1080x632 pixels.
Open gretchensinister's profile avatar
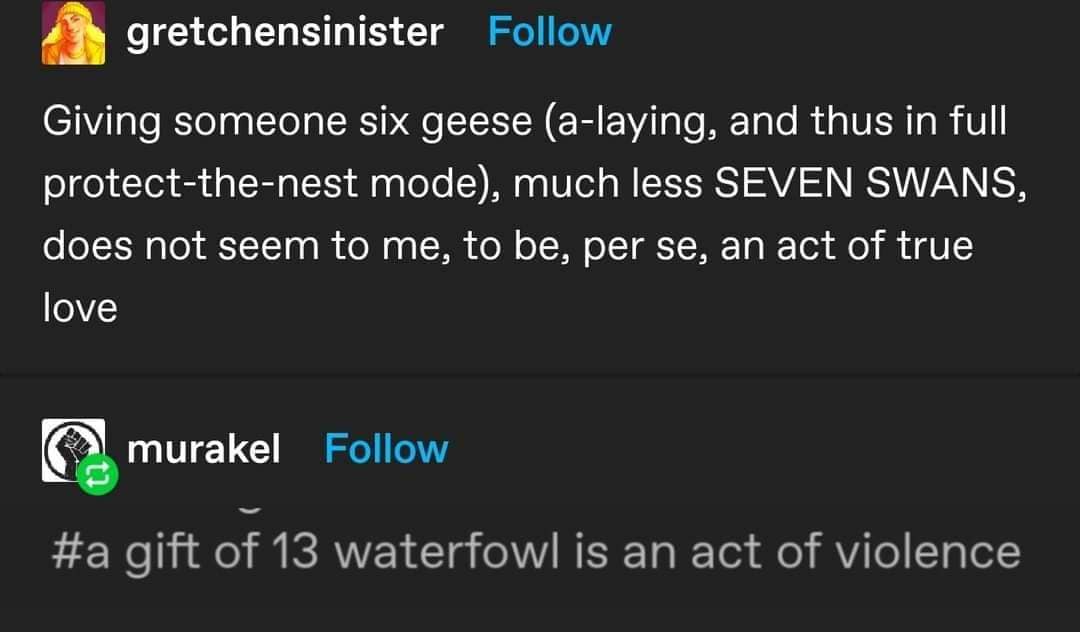point(72,33)
